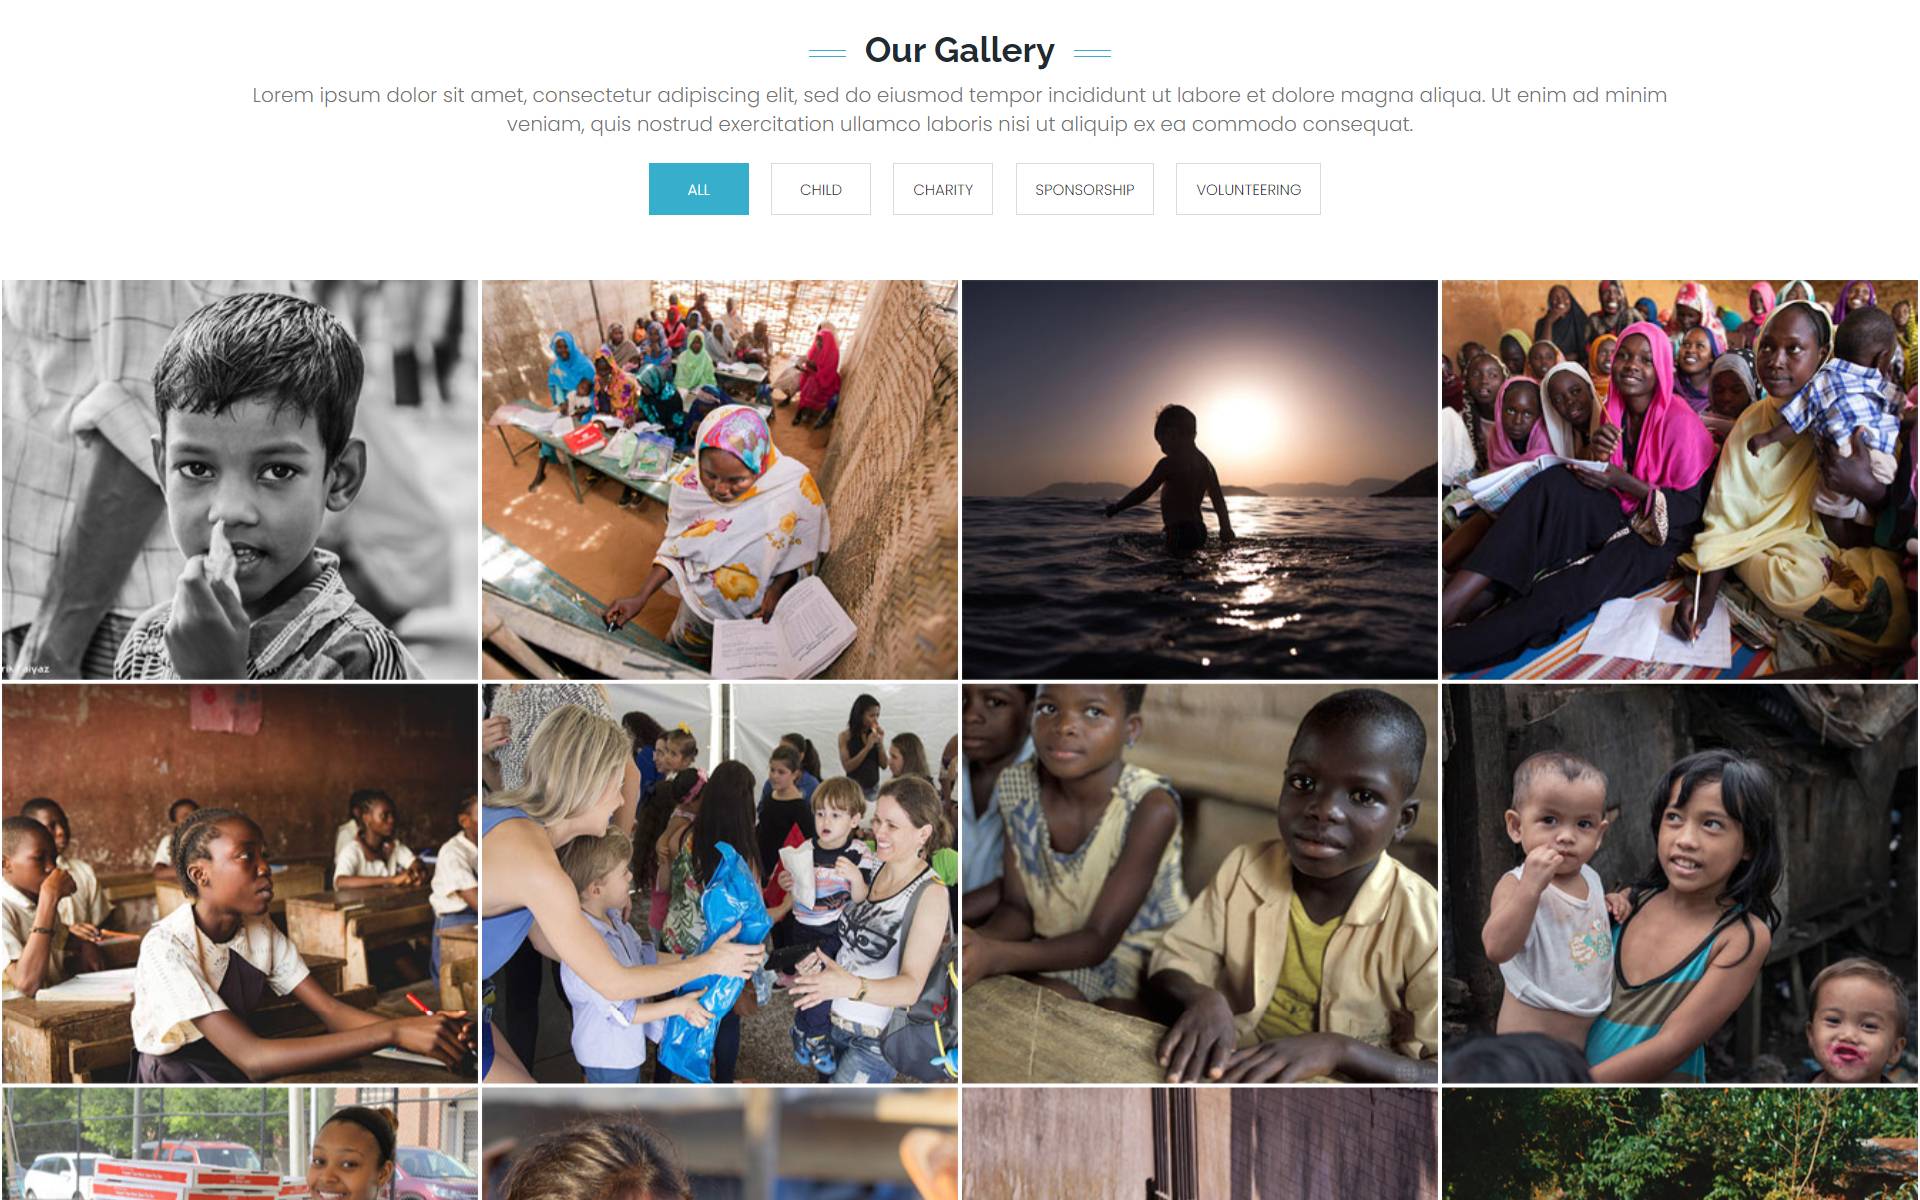Open photo of girl at wooden school desk

(x=240, y=883)
